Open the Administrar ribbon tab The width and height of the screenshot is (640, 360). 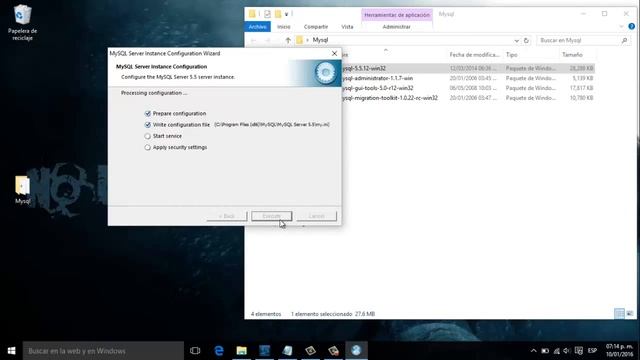(396, 27)
